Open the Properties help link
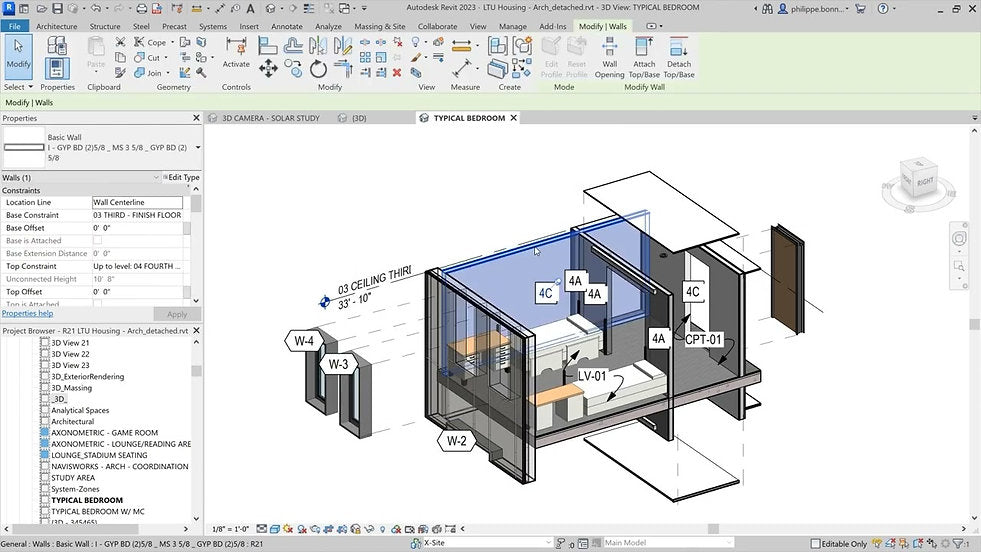 coord(27,314)
